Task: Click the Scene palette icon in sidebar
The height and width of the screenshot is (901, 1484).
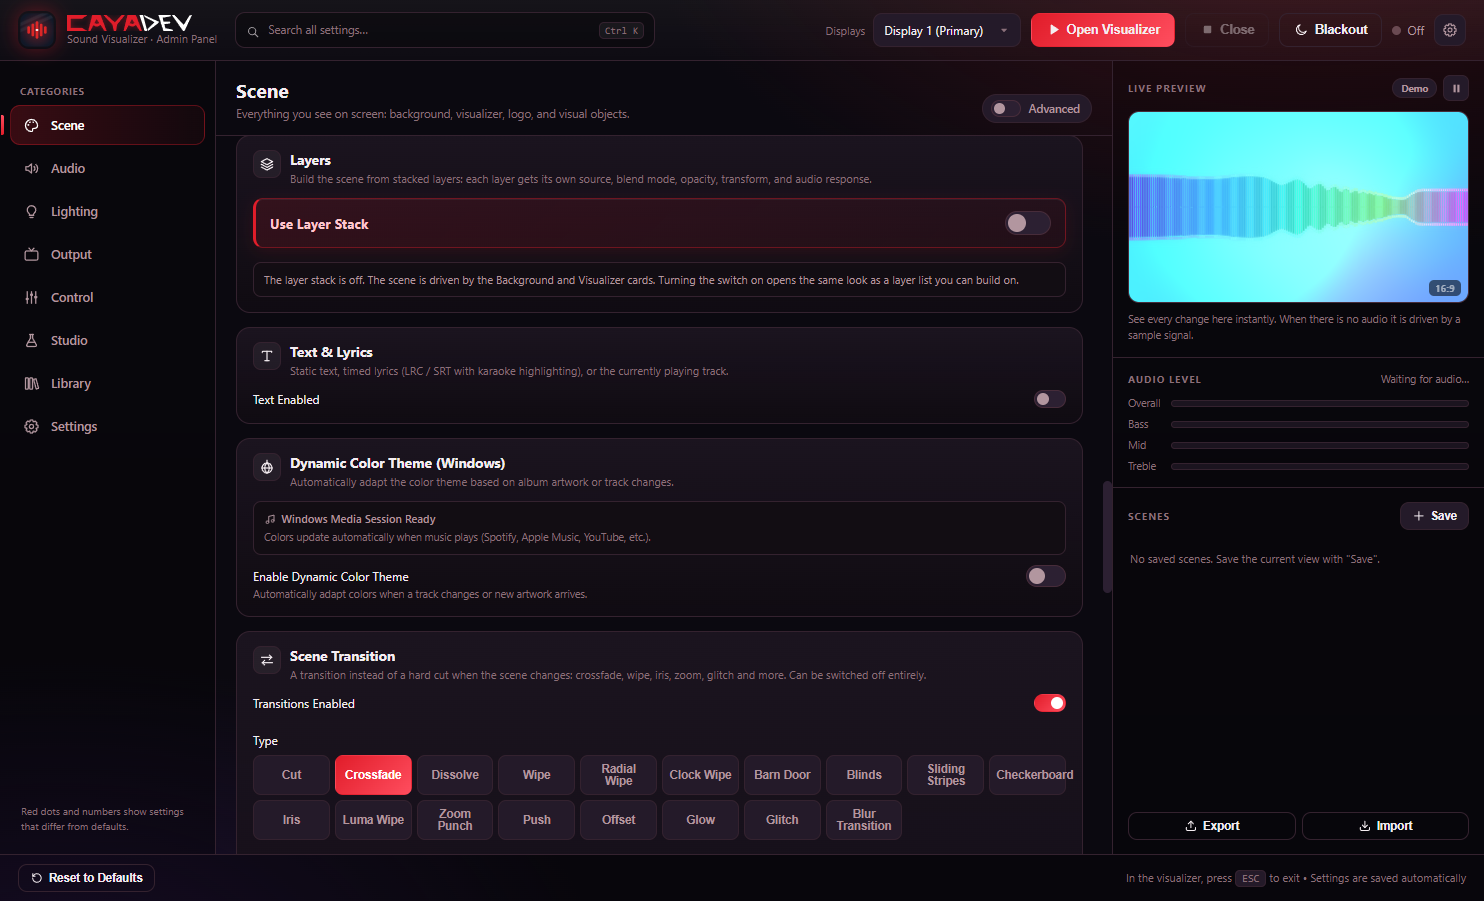Action: tap(32, 125)
